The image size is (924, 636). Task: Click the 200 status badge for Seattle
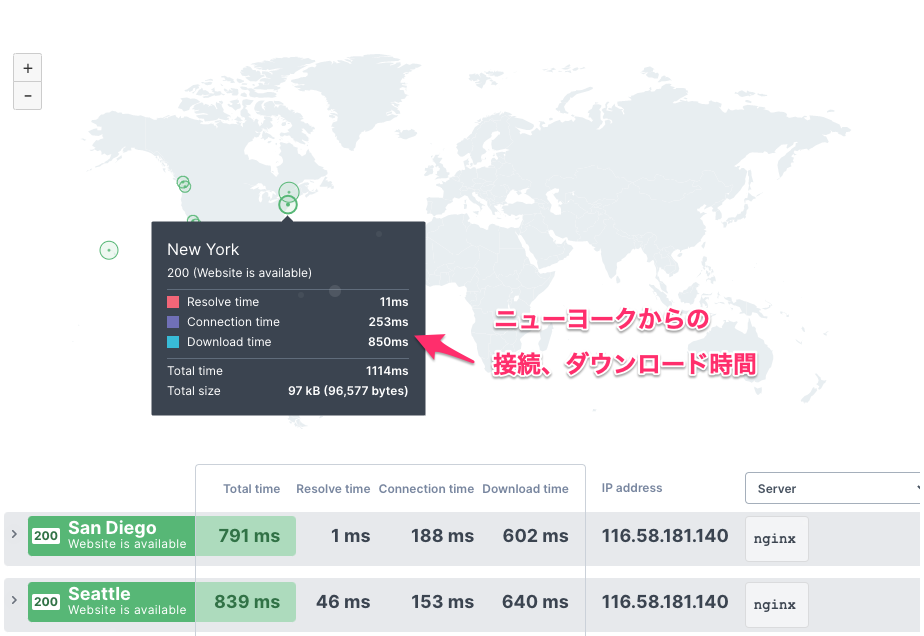46,602
